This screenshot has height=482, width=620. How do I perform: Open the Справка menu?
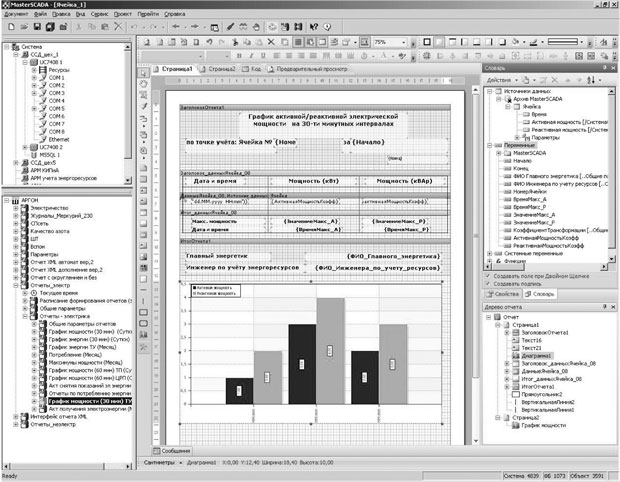175,14
